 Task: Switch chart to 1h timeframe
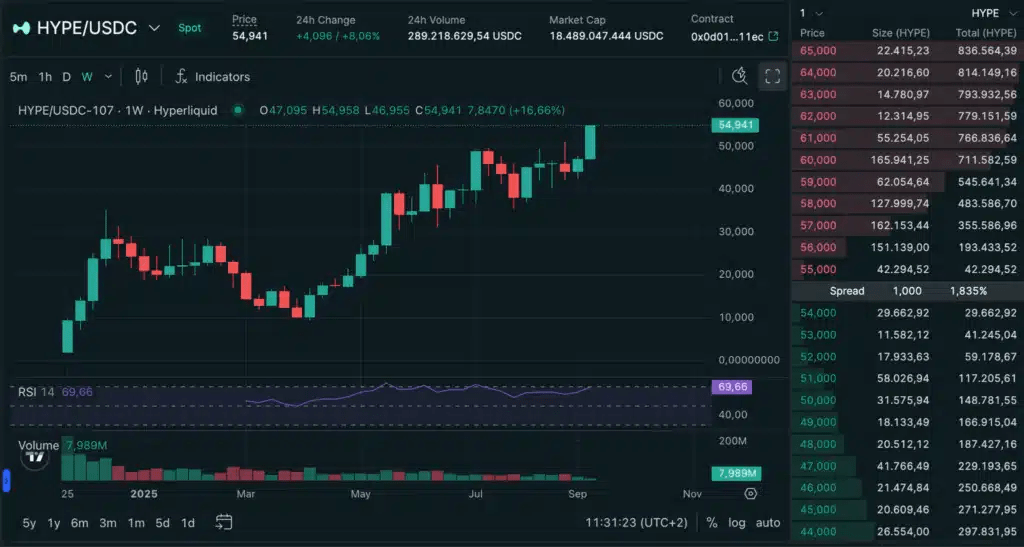click(45, 77)
